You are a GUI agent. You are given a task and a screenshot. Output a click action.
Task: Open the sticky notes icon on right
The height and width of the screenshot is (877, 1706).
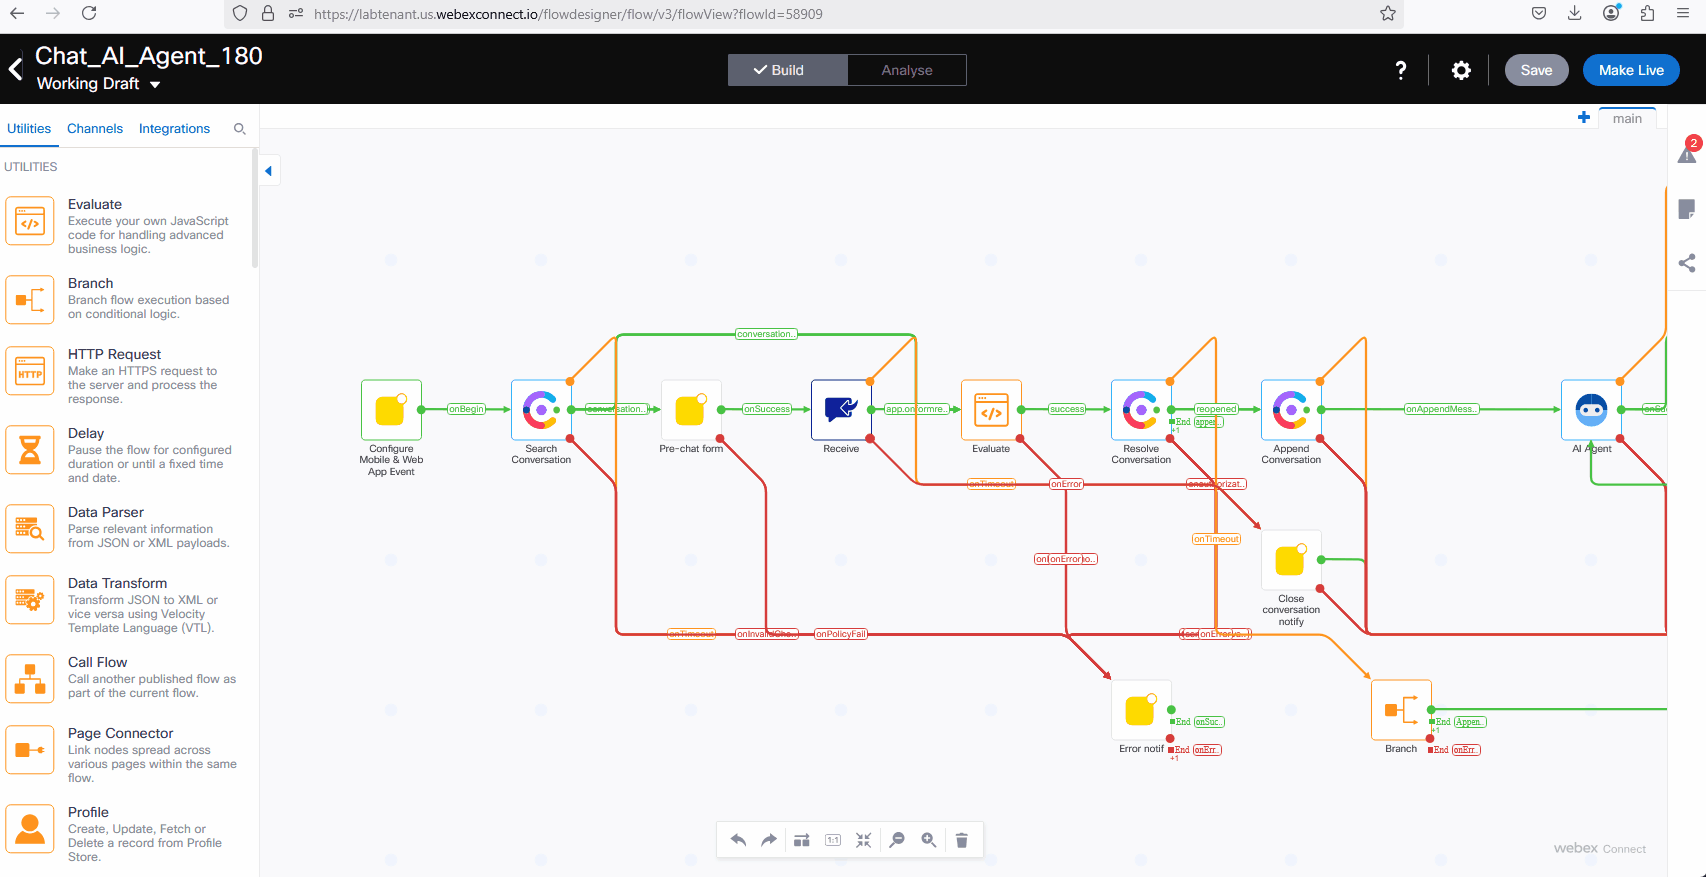coord(1687,209)
